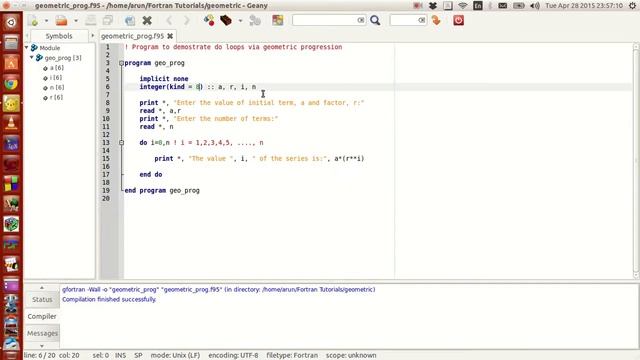Viewport: 640px width, 360px height.
Task: Open the Compiler message tab
Action: pyautogui.click(x=42, y=316)
